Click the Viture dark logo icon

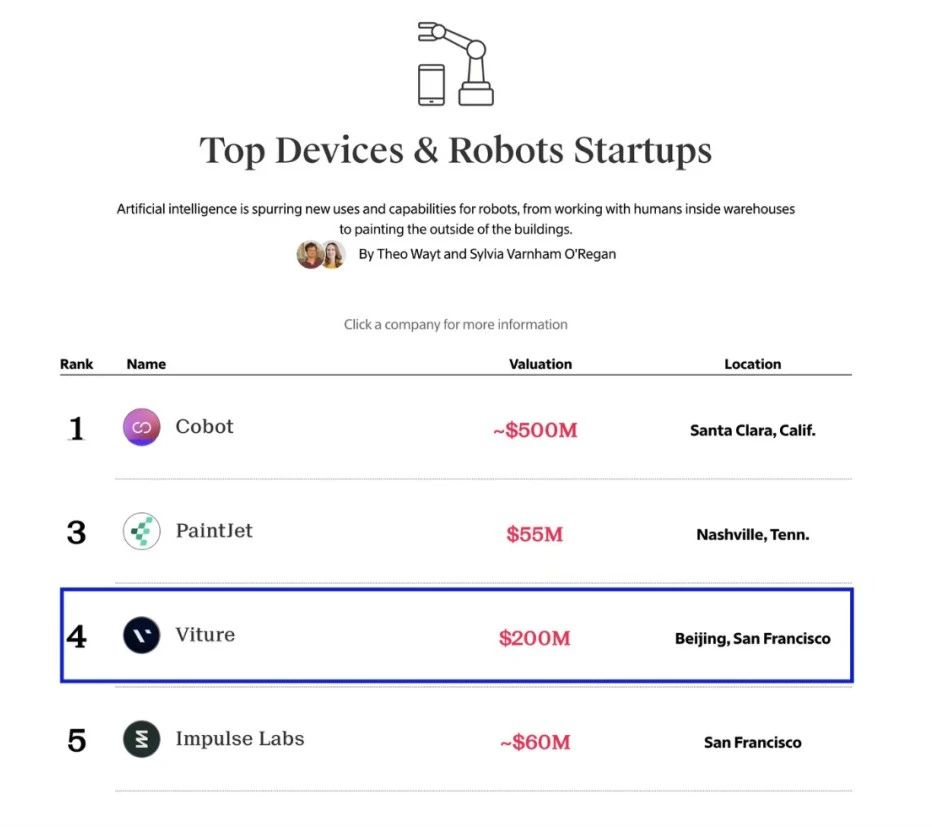(141, 635)
